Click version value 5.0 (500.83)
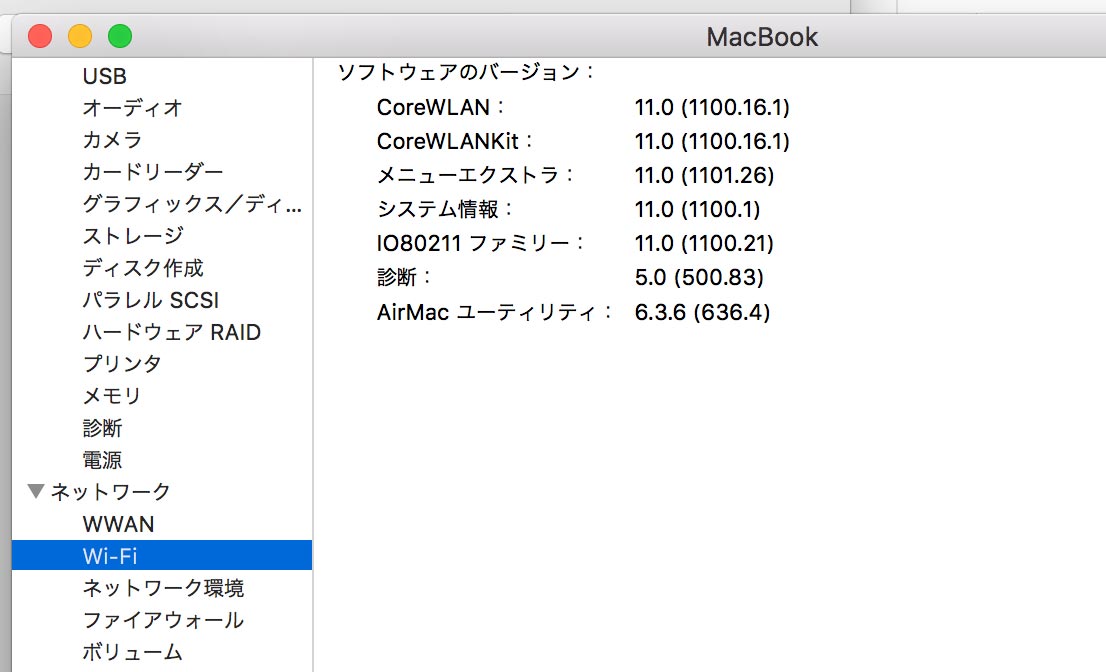 point(699,277)
